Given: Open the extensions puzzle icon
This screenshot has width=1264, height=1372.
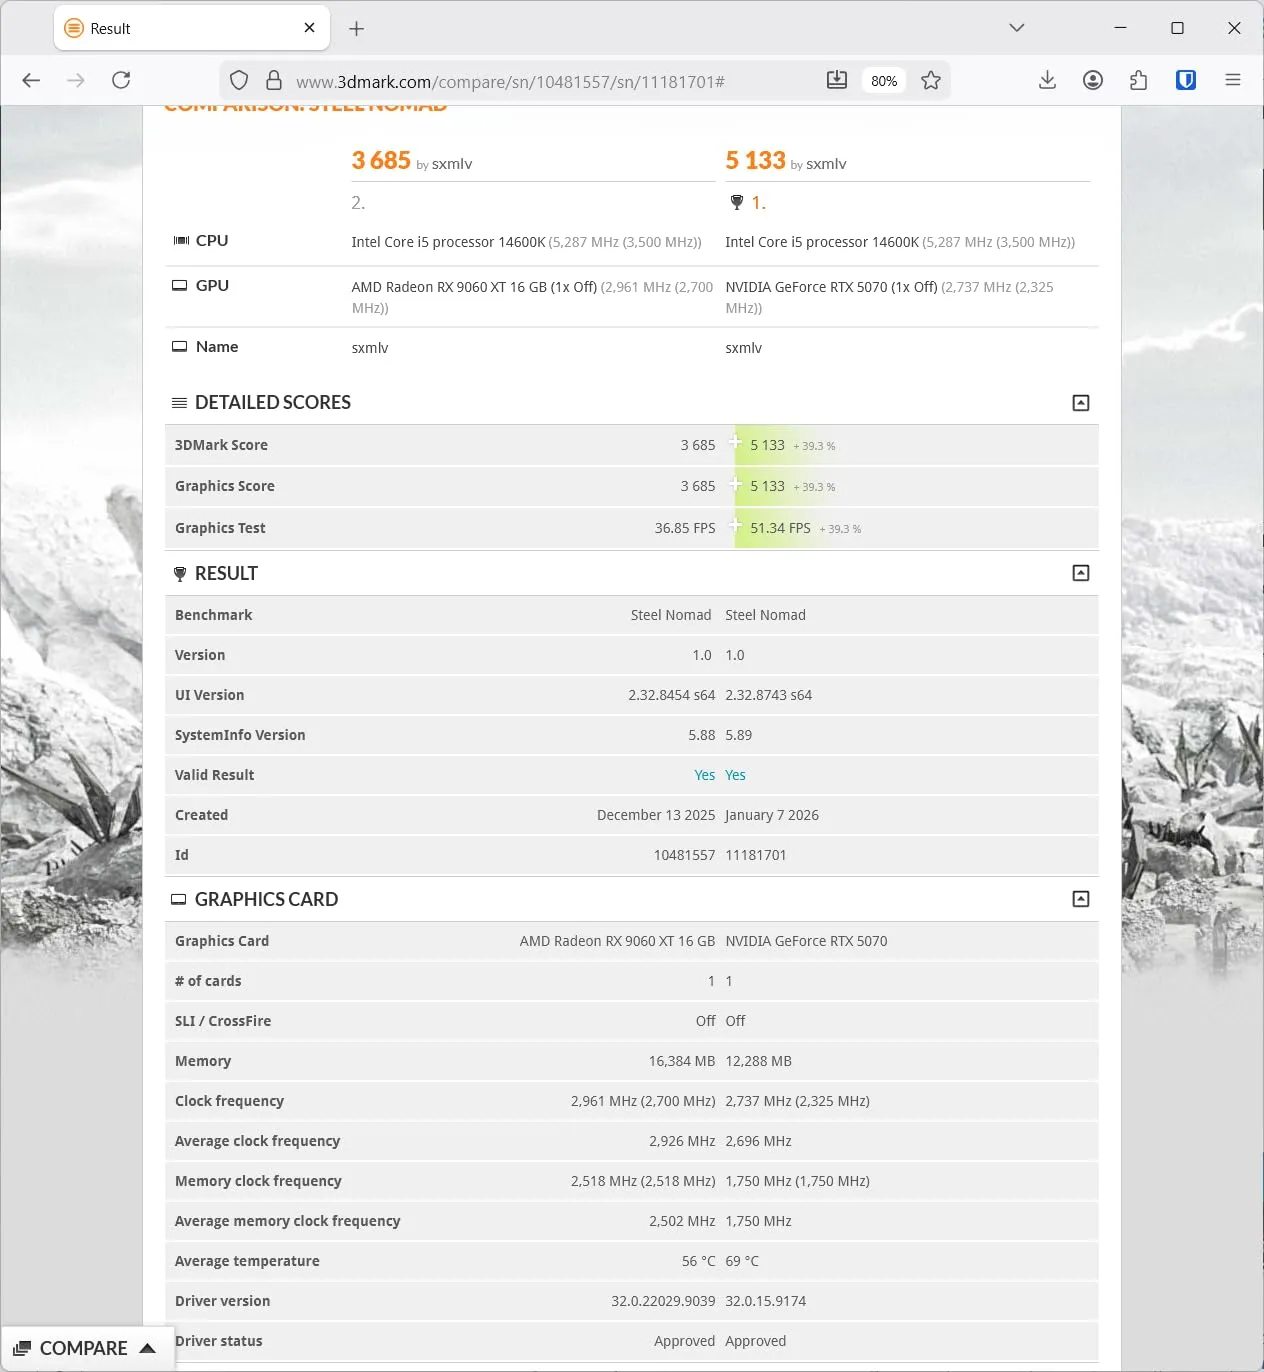Looking at the screenshot, I should [x=1138, y=80].
